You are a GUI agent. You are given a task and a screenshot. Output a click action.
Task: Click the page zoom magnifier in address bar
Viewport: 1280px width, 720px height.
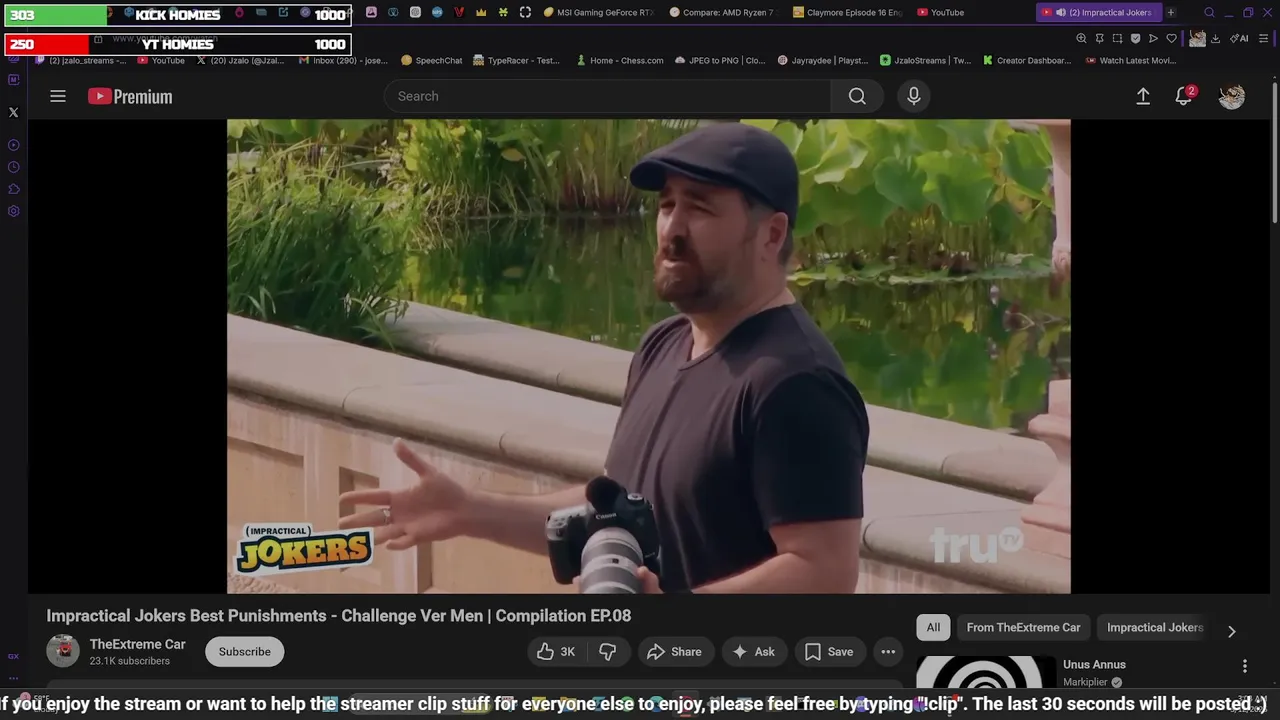1081,38
